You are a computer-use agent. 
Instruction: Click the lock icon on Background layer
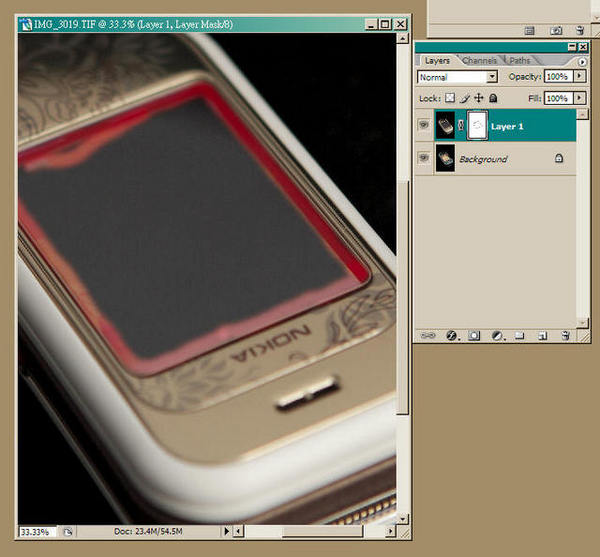point(559,158)
